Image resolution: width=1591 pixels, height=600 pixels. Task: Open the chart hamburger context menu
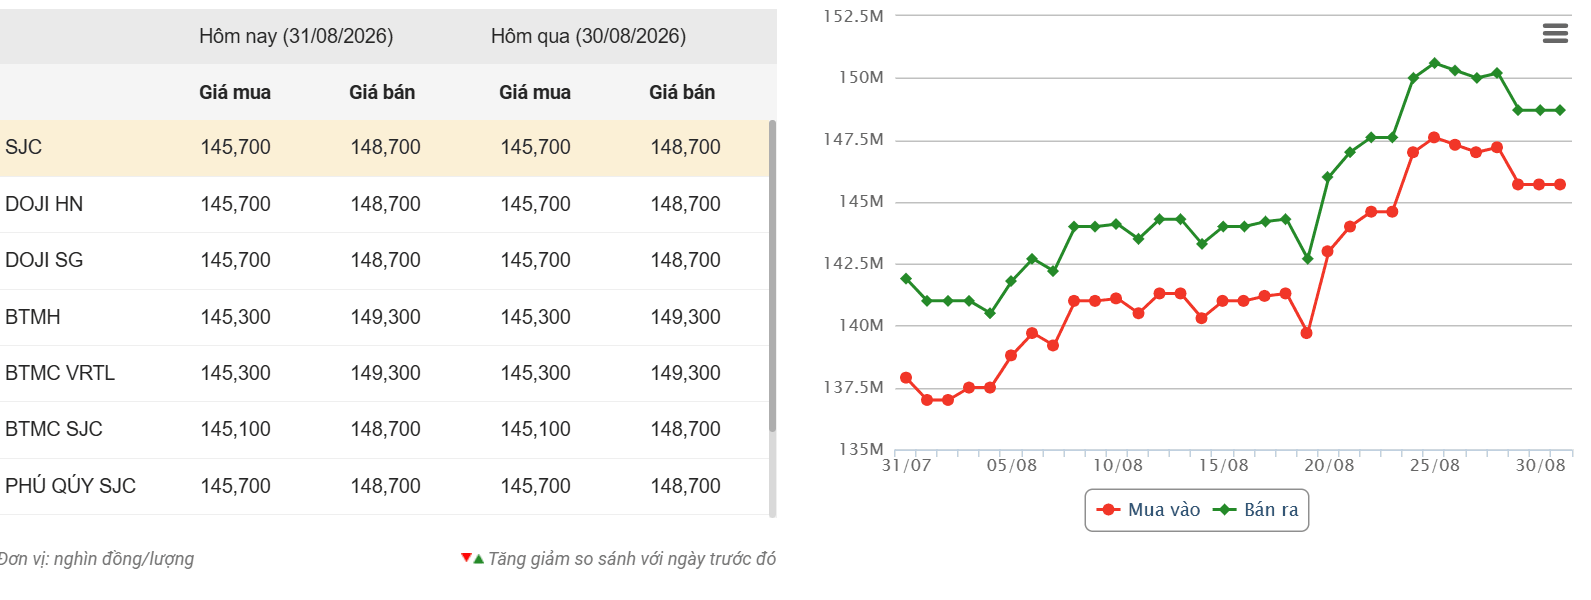(x=1555, y=34)
